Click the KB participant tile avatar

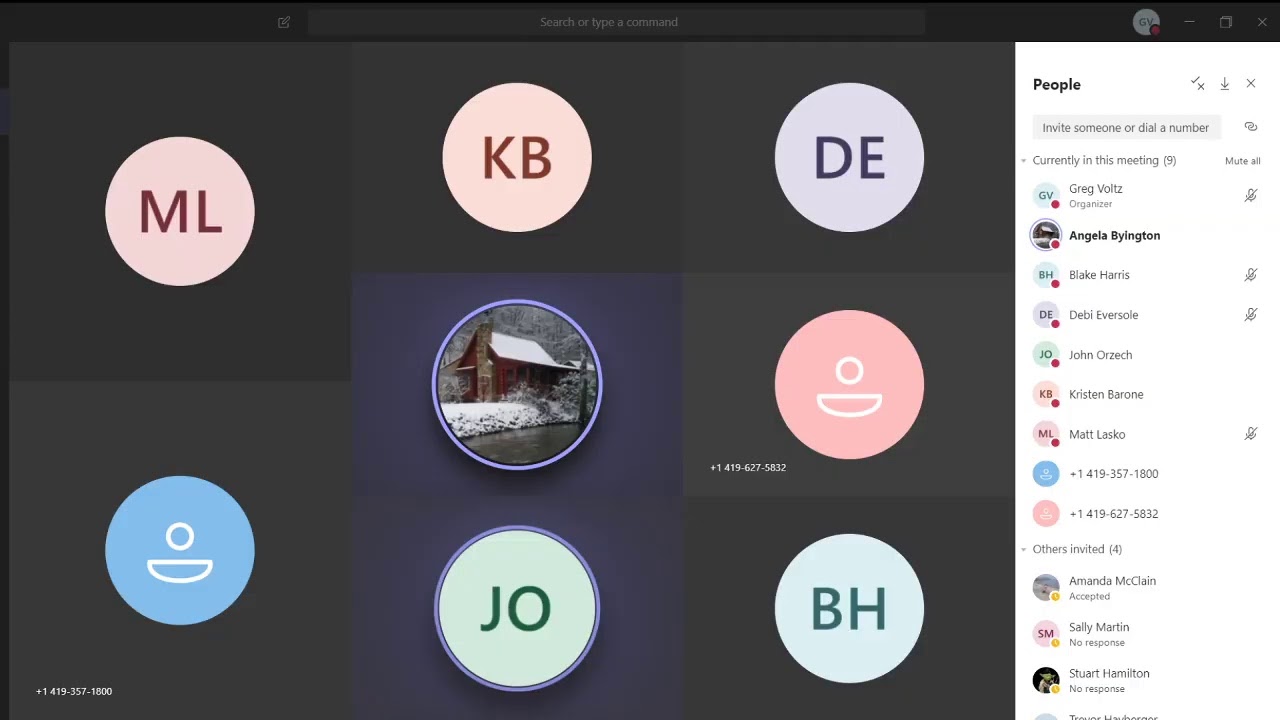point(517,157)
